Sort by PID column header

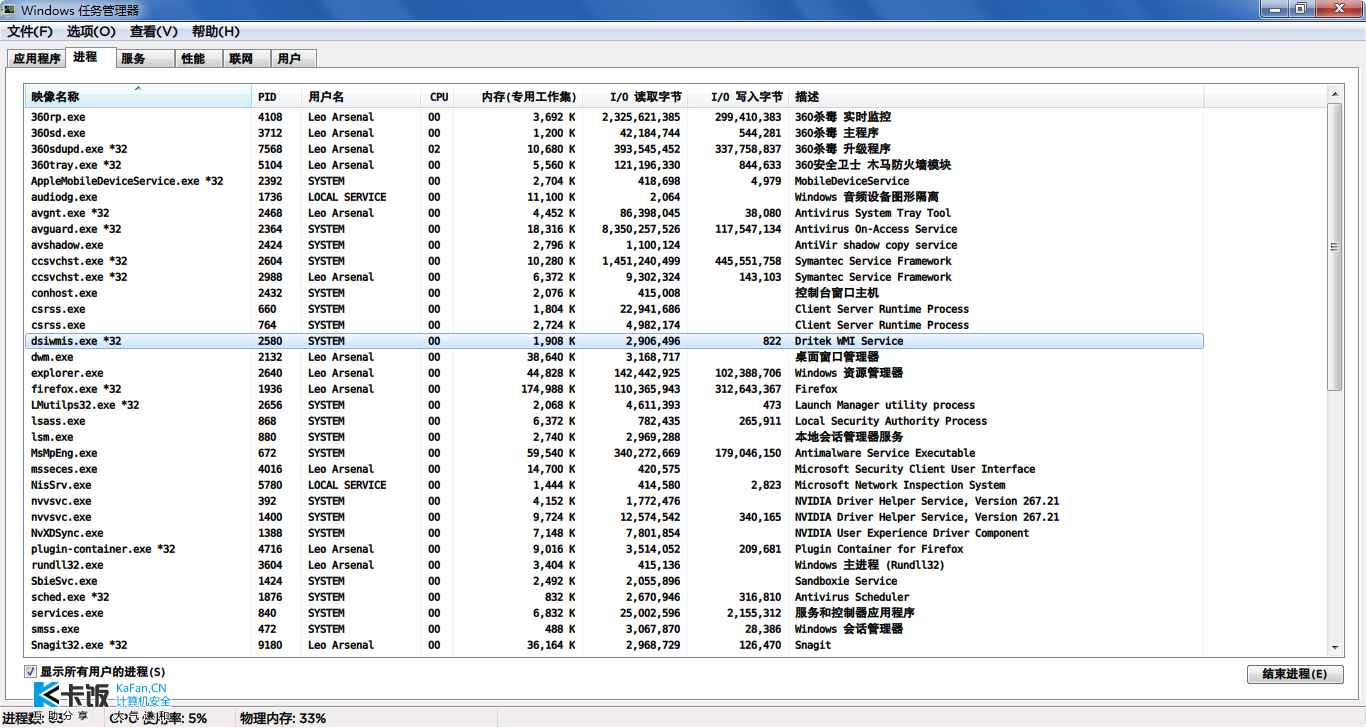pyautogui.click(x=277, y=97)
